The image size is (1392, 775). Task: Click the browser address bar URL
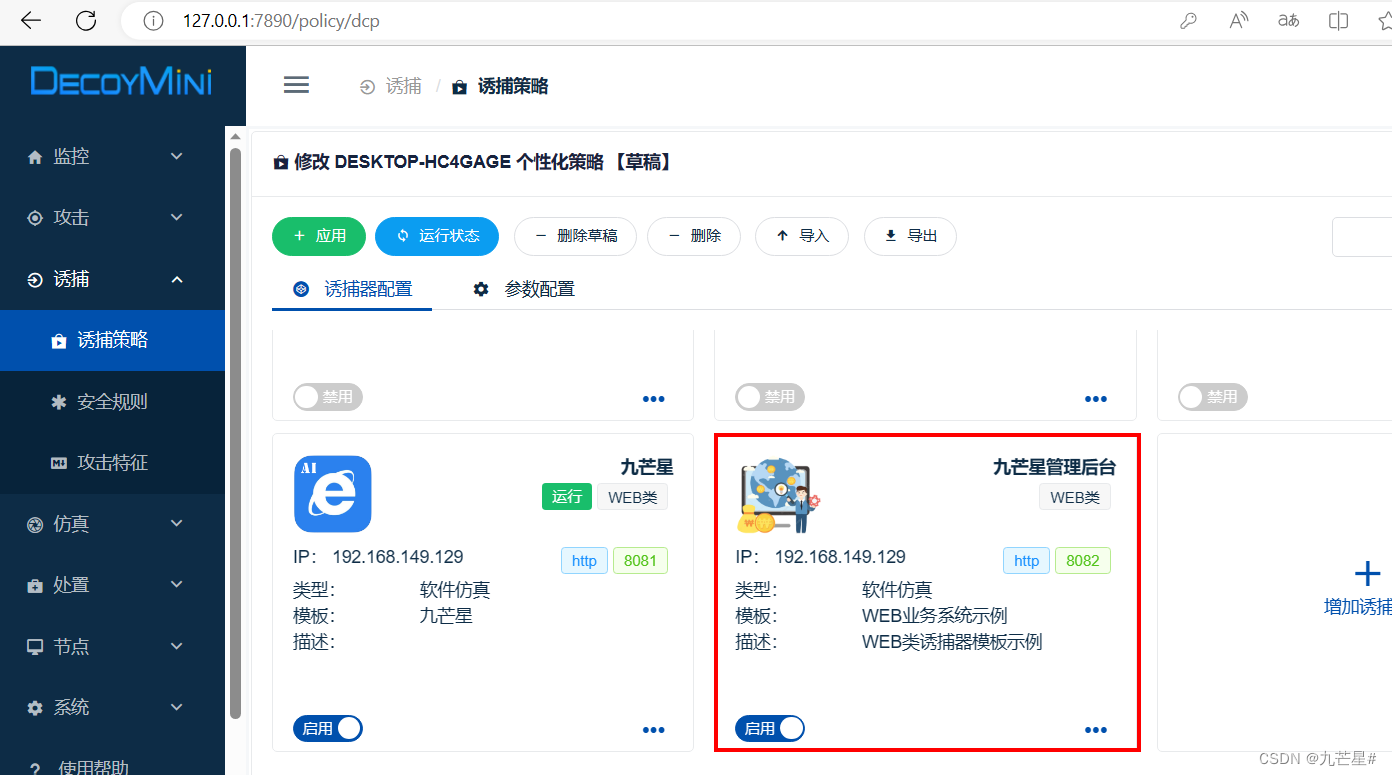pyautogui.click(x=281, y=21)
